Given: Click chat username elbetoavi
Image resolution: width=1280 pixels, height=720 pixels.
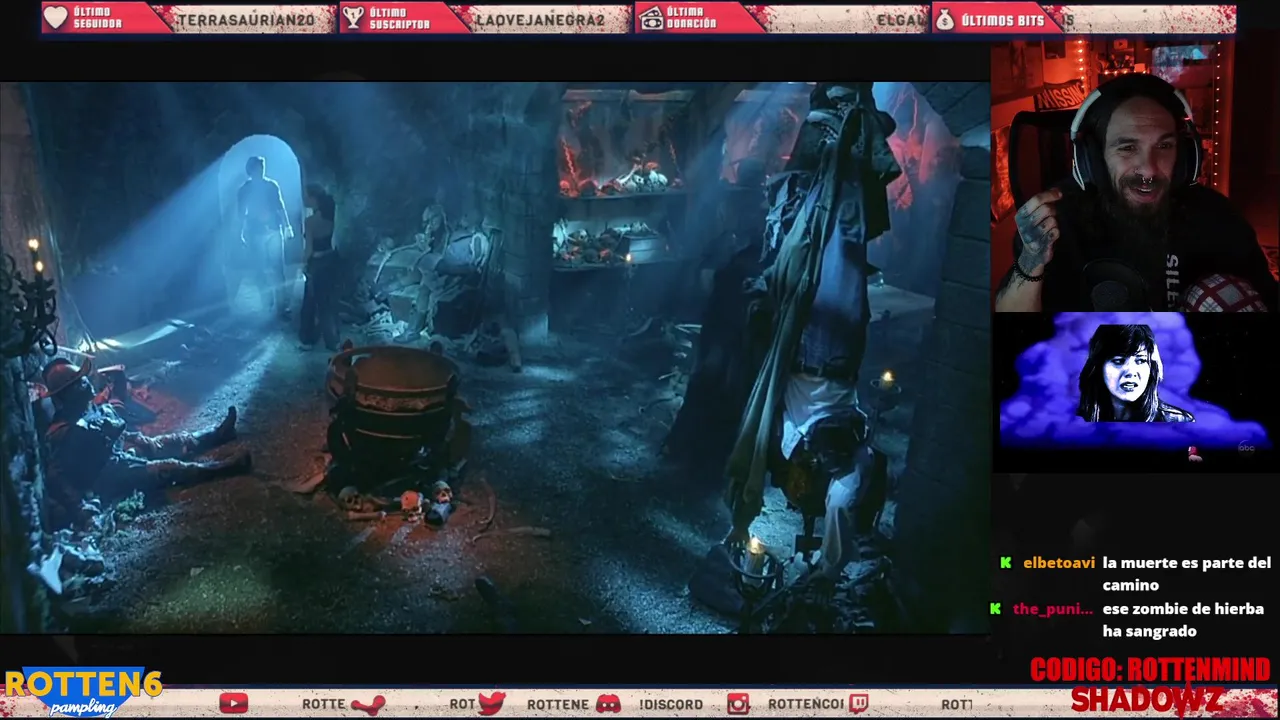Looking at the screenshot, I should tap(1059, 563).
